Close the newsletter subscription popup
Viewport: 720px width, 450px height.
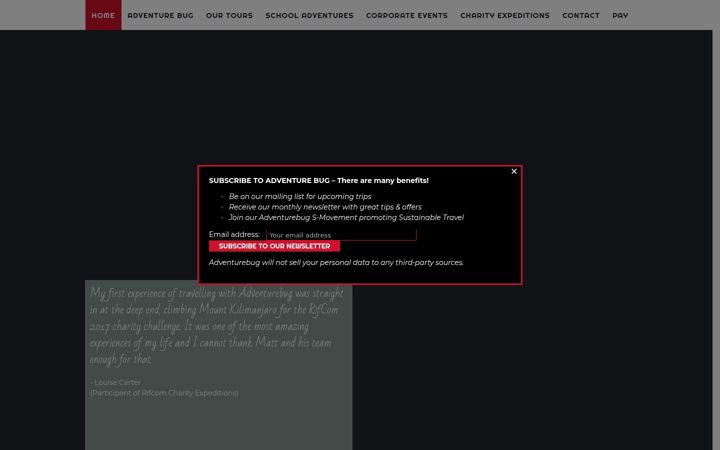pos(514,171)
